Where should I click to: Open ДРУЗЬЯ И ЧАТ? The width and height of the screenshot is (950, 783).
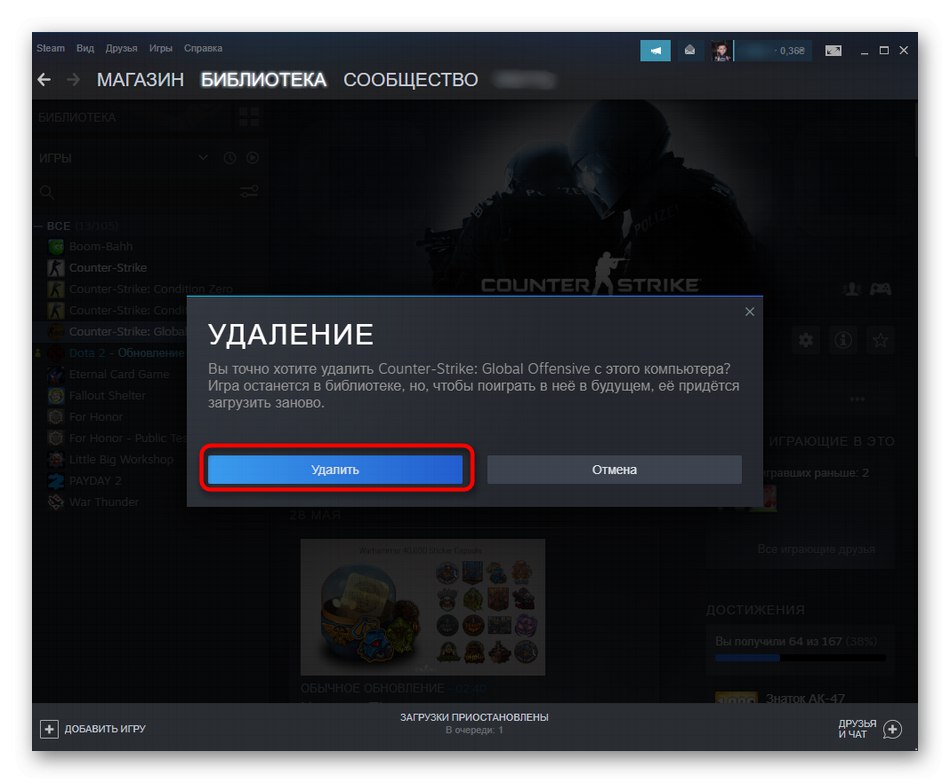pos(869,729)
